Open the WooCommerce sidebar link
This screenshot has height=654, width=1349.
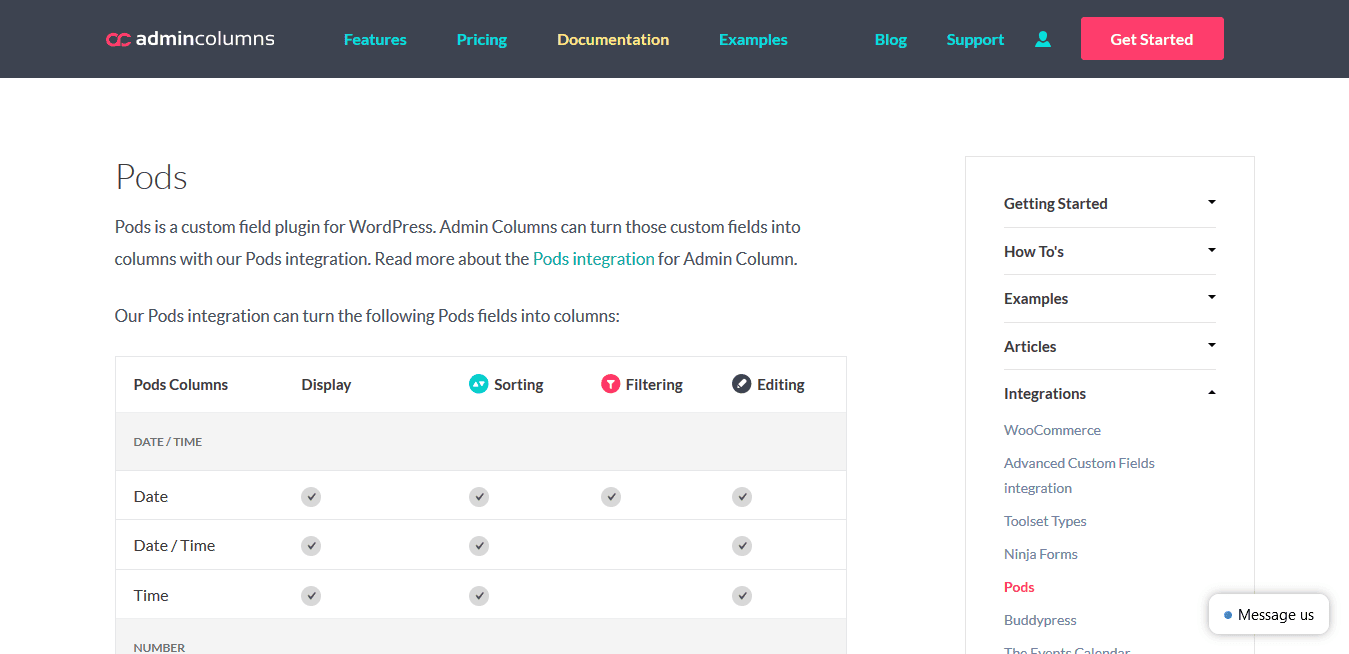(x=1052, y=430)
